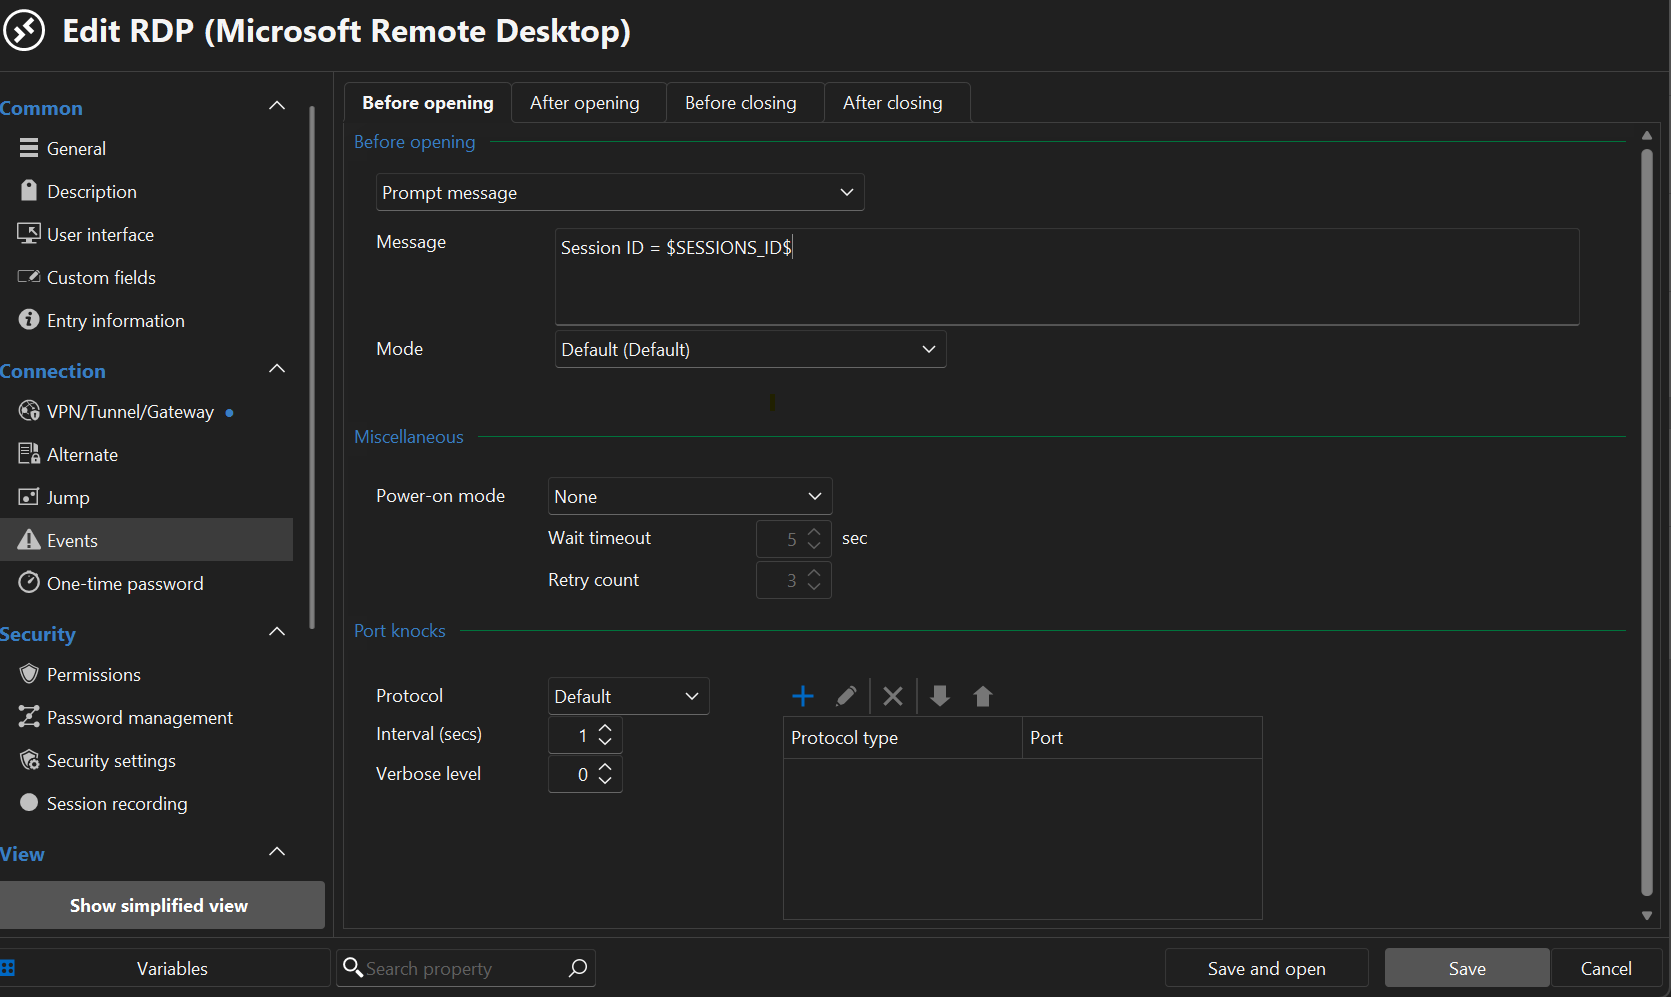Cancel the edit dialog
The image size is (1671, 997).
coord(1606,968)
